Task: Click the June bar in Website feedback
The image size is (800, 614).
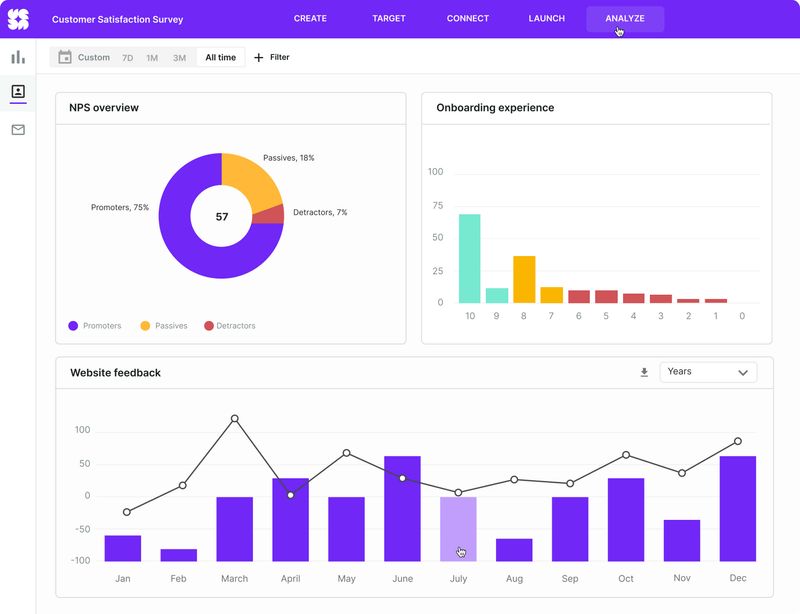Action: tap(403, 509)
